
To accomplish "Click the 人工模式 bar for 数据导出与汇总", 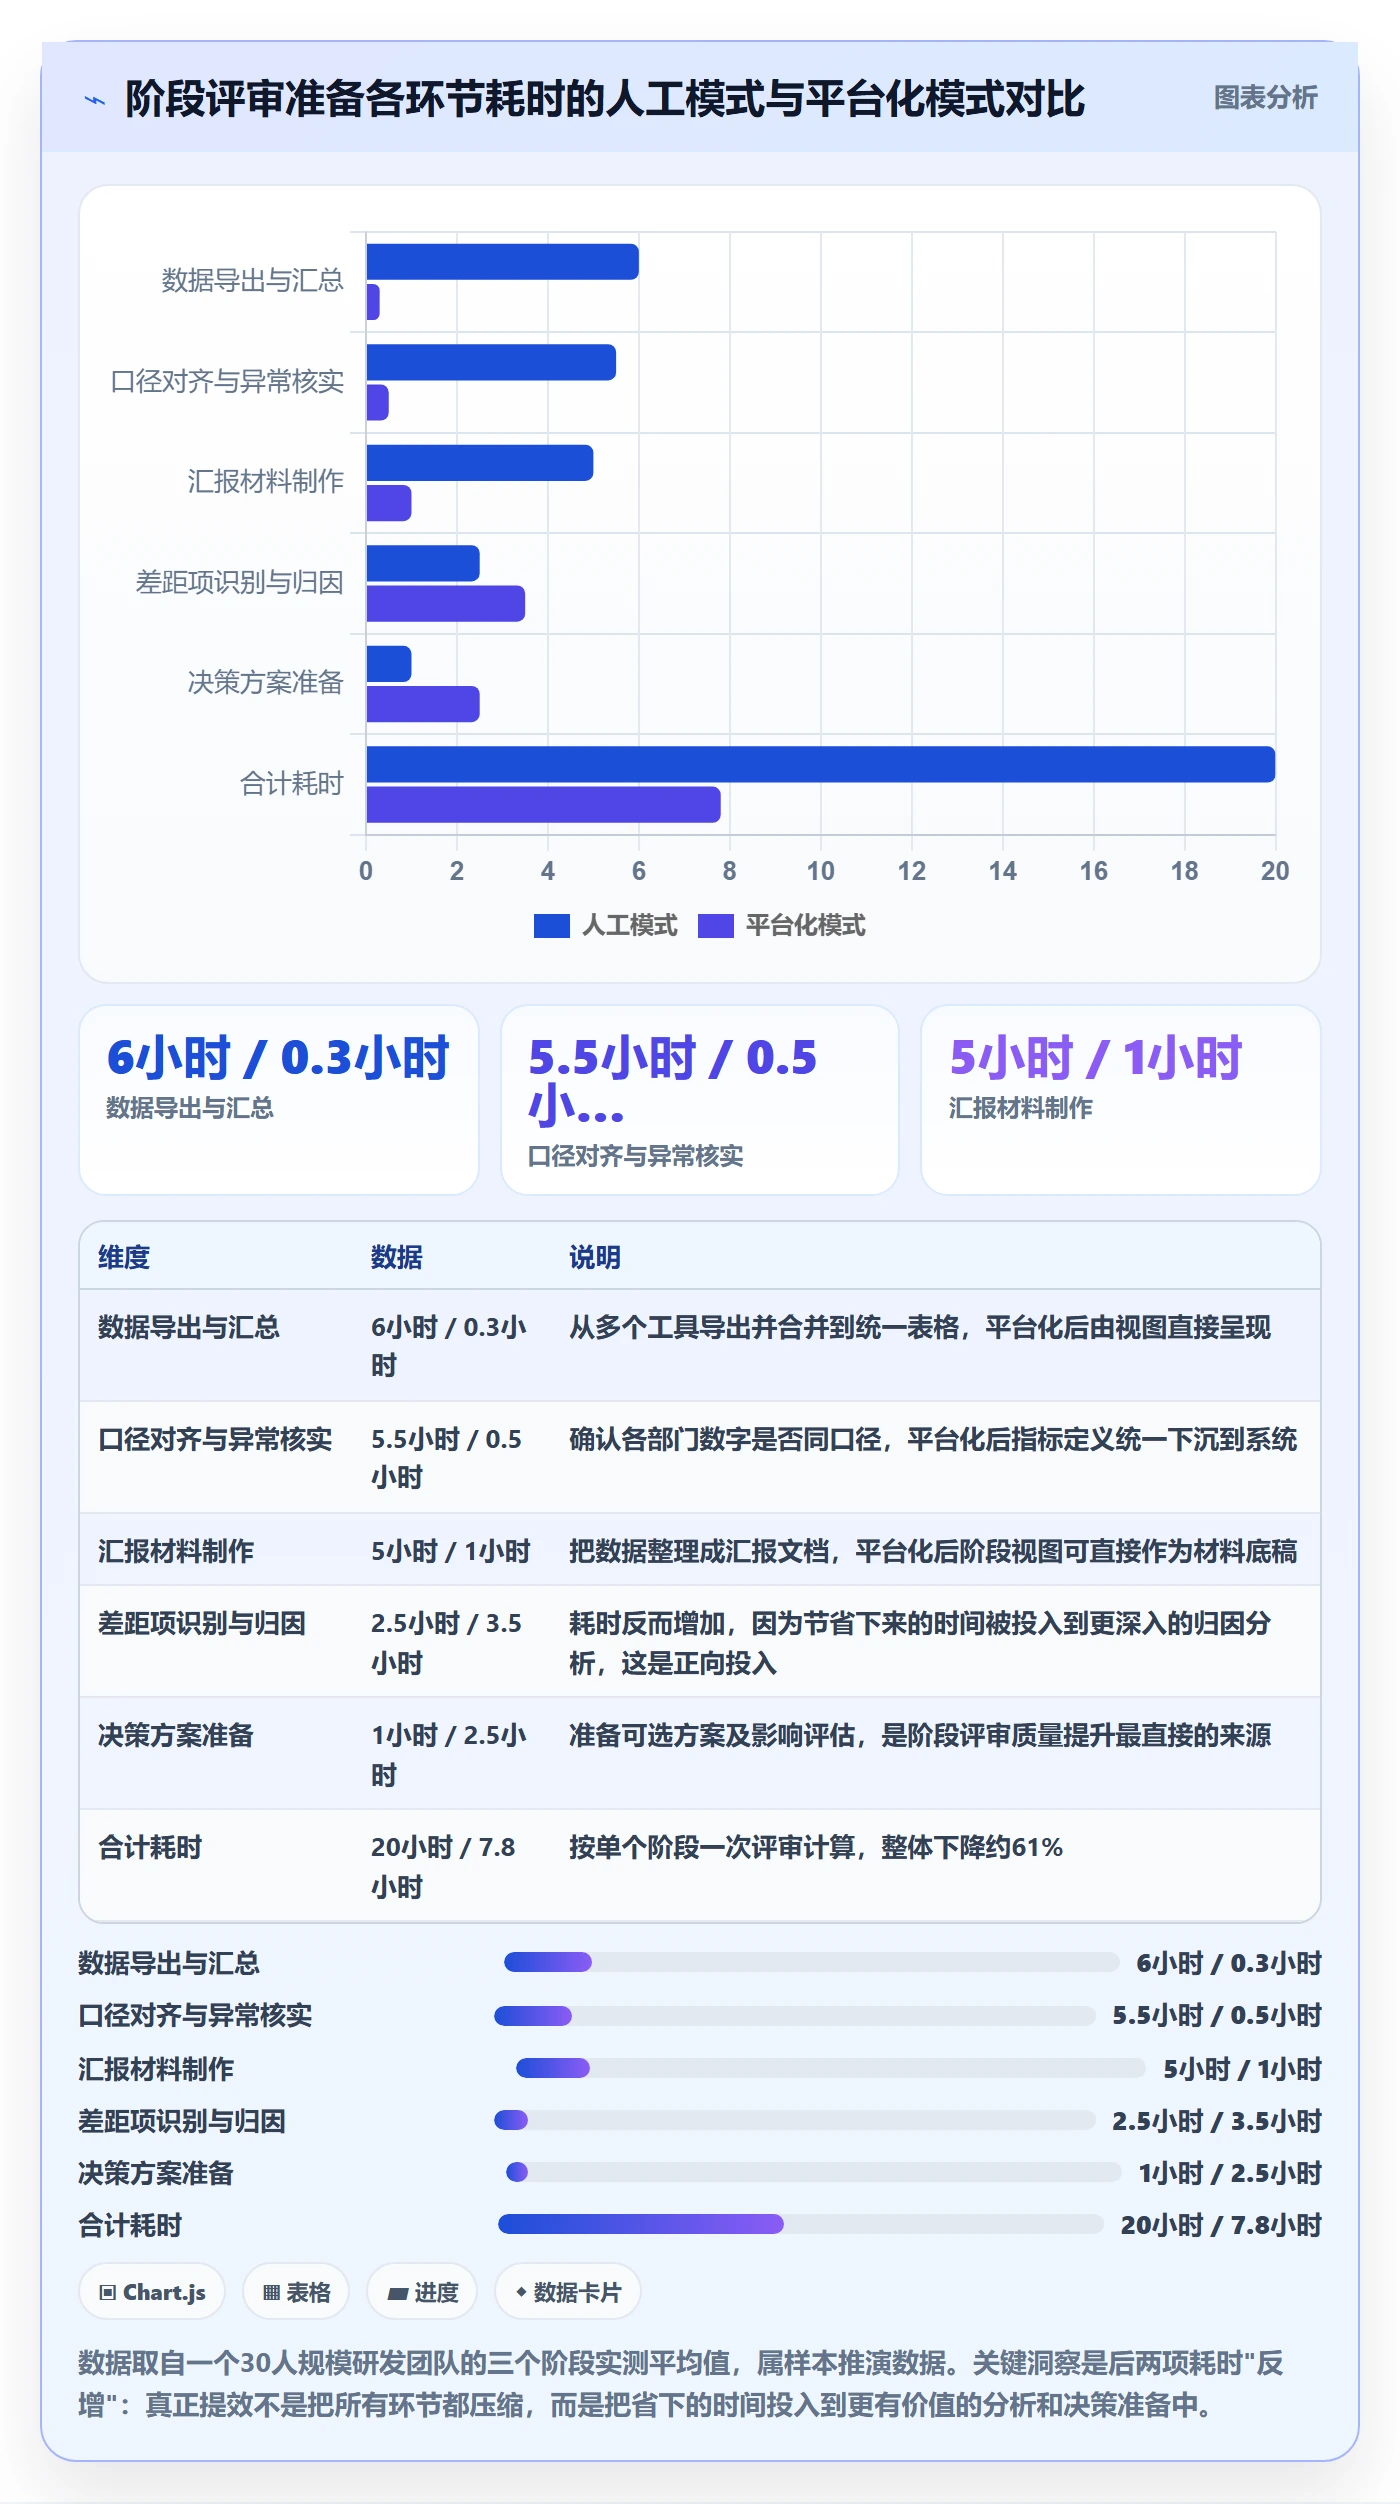I will pos(503,262).
